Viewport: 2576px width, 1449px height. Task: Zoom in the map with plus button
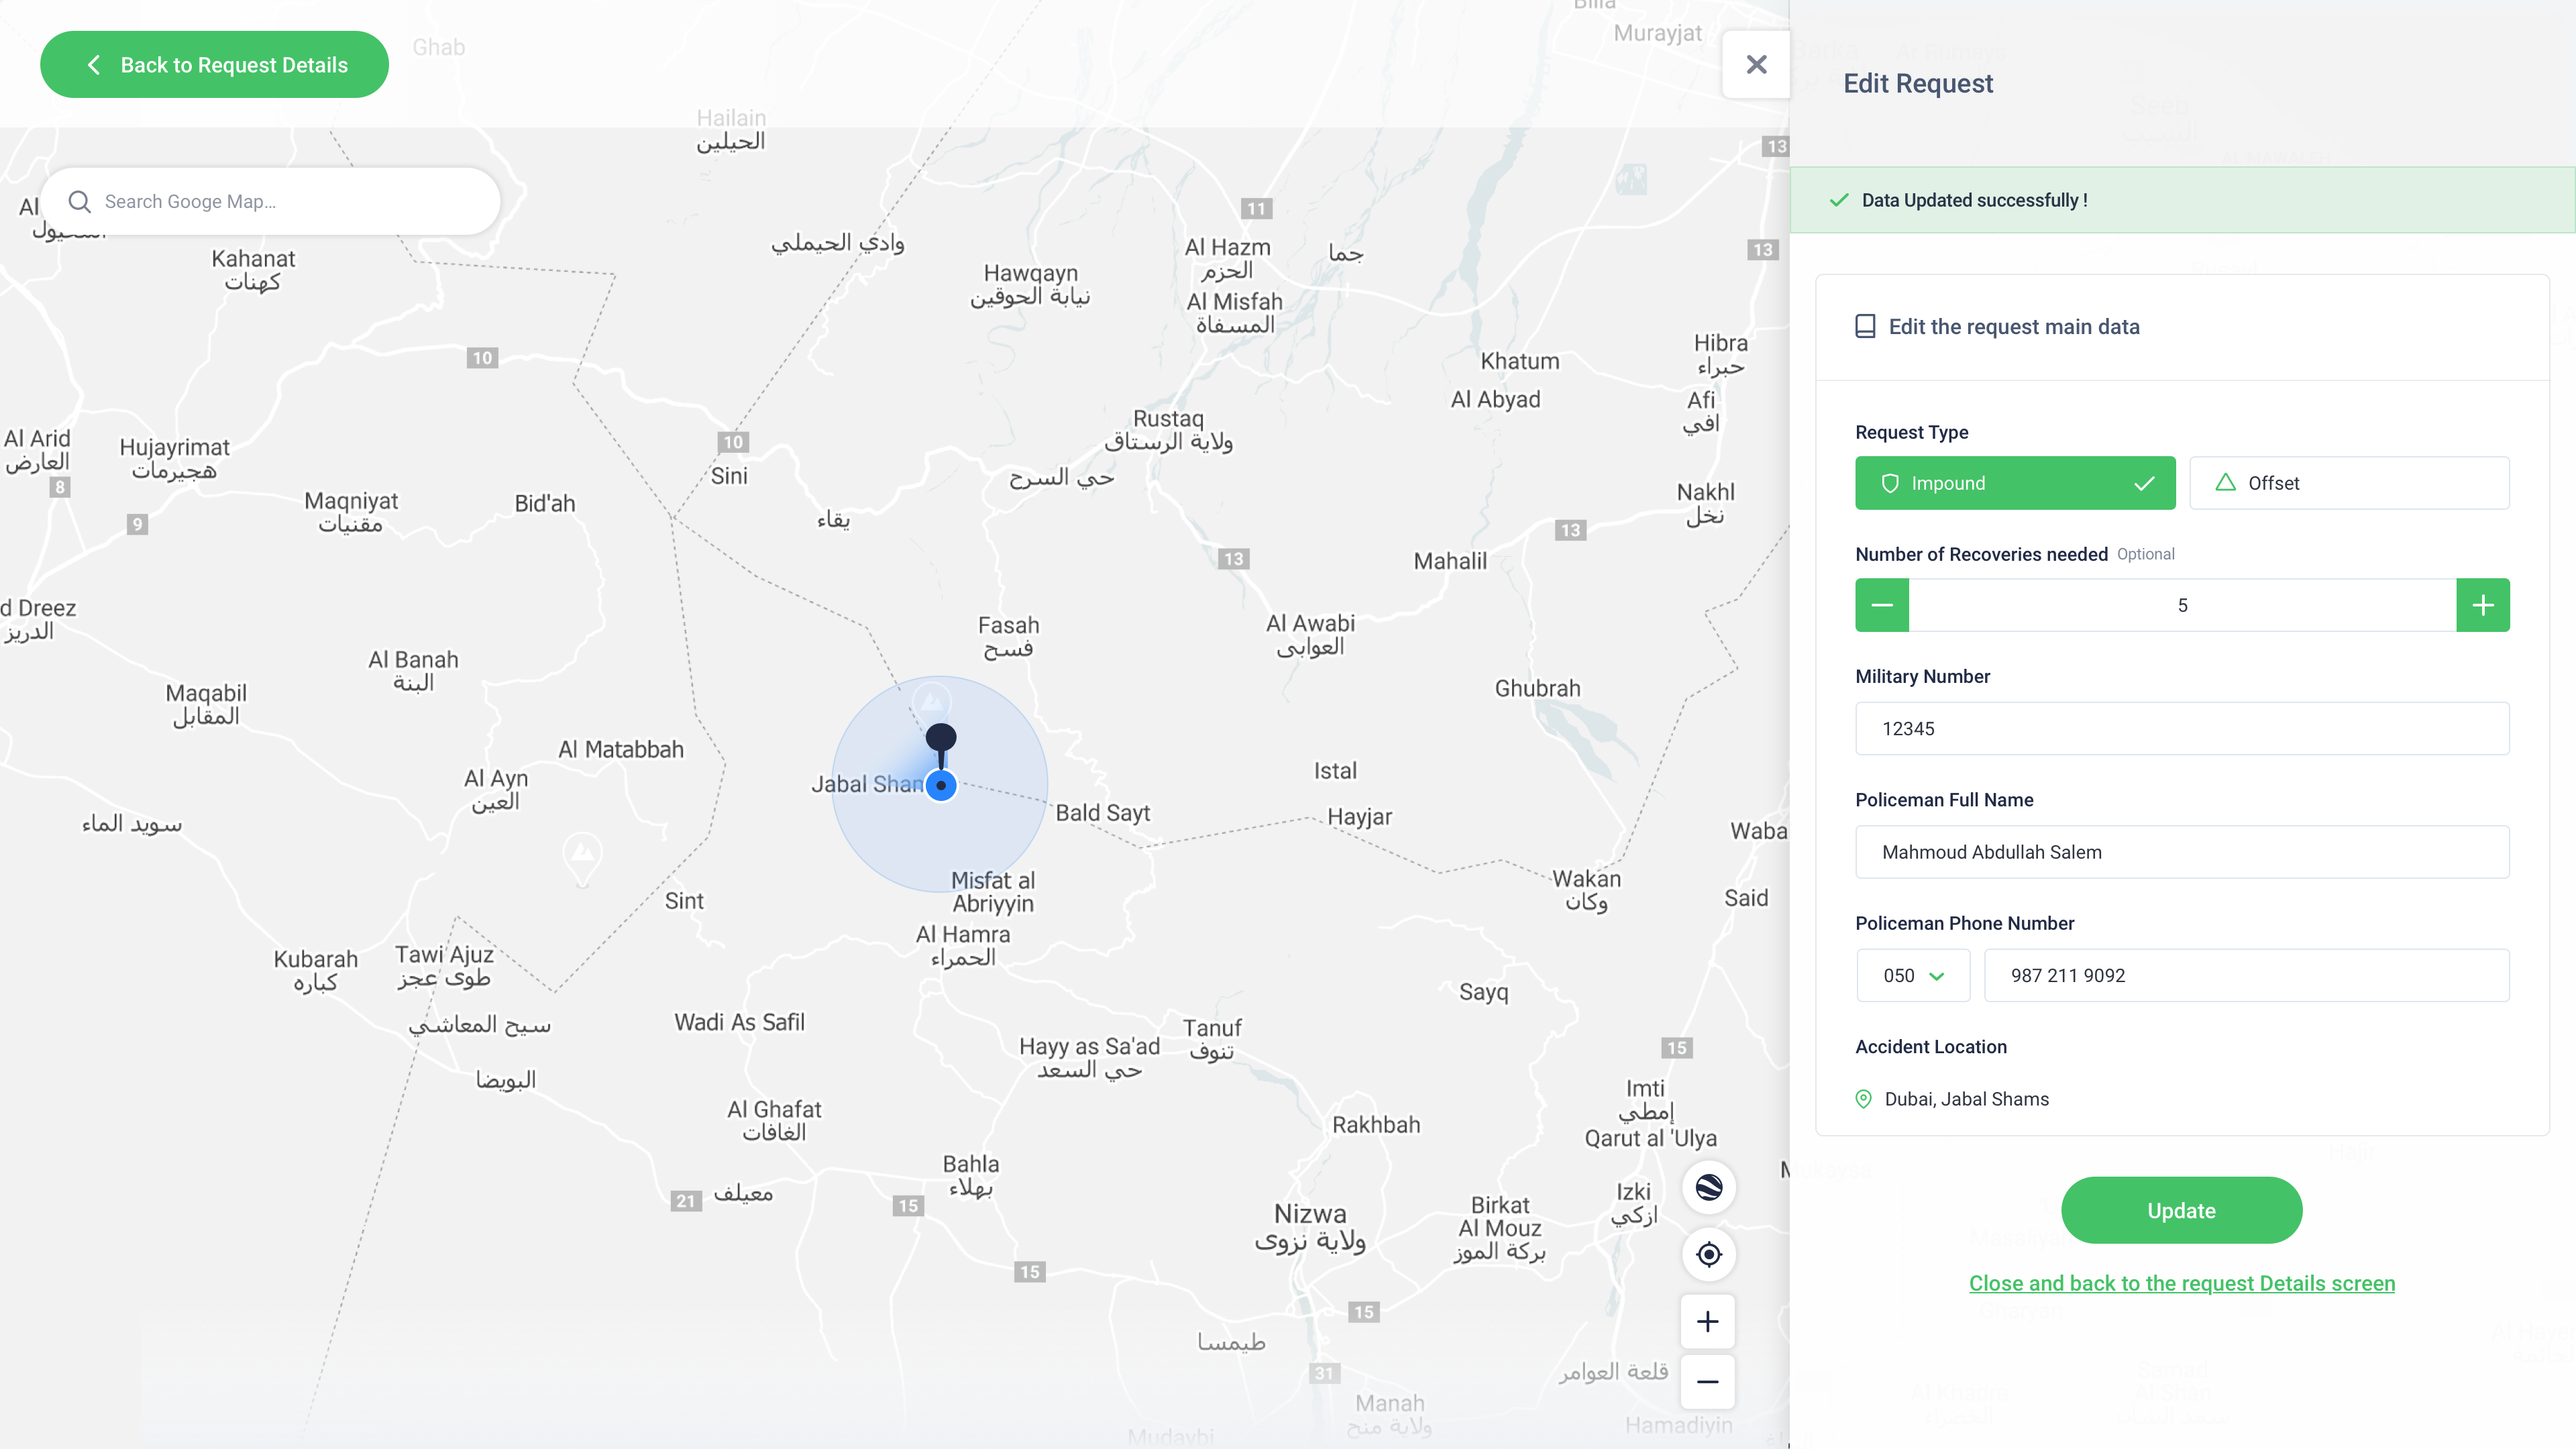click(x=1708, y=1322)
